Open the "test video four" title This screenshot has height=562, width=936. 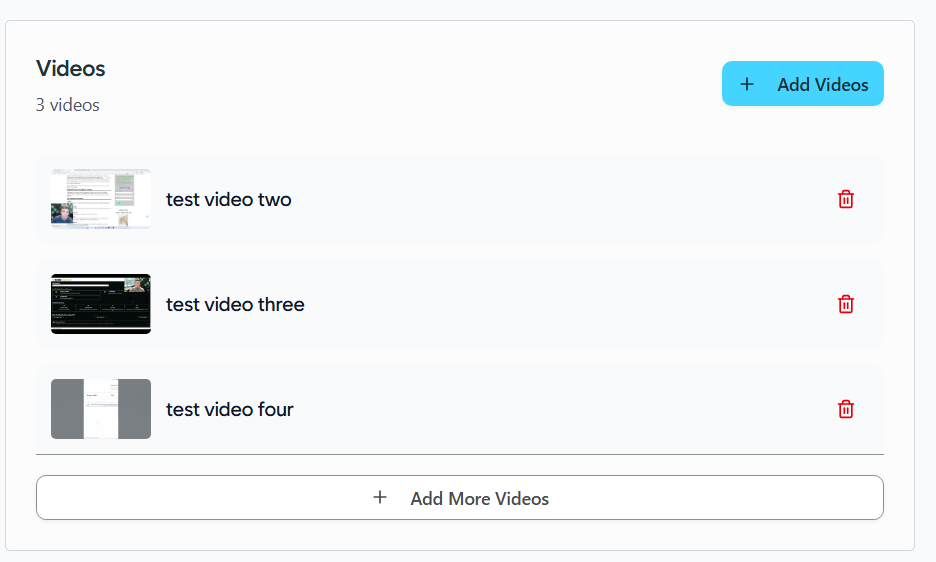(230, 409)
